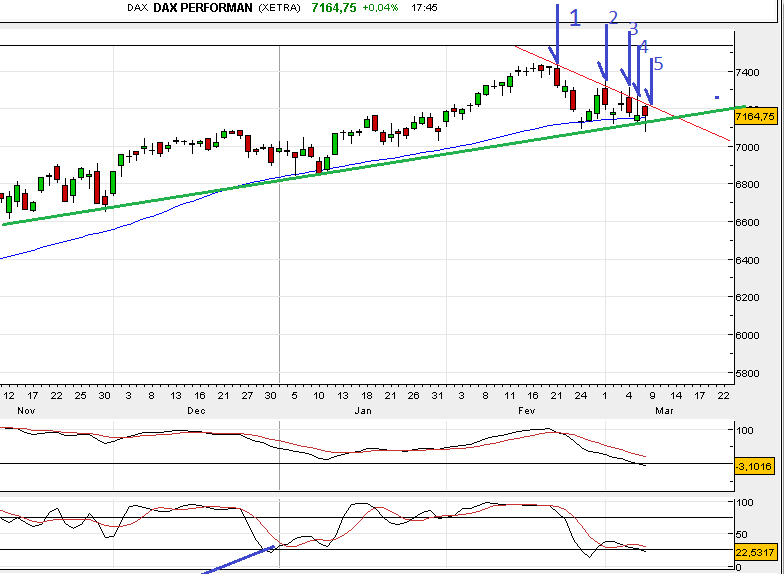Click the 5800 price axis label
The width and height of the screenshot is (784, 574).
click(747, 373)
